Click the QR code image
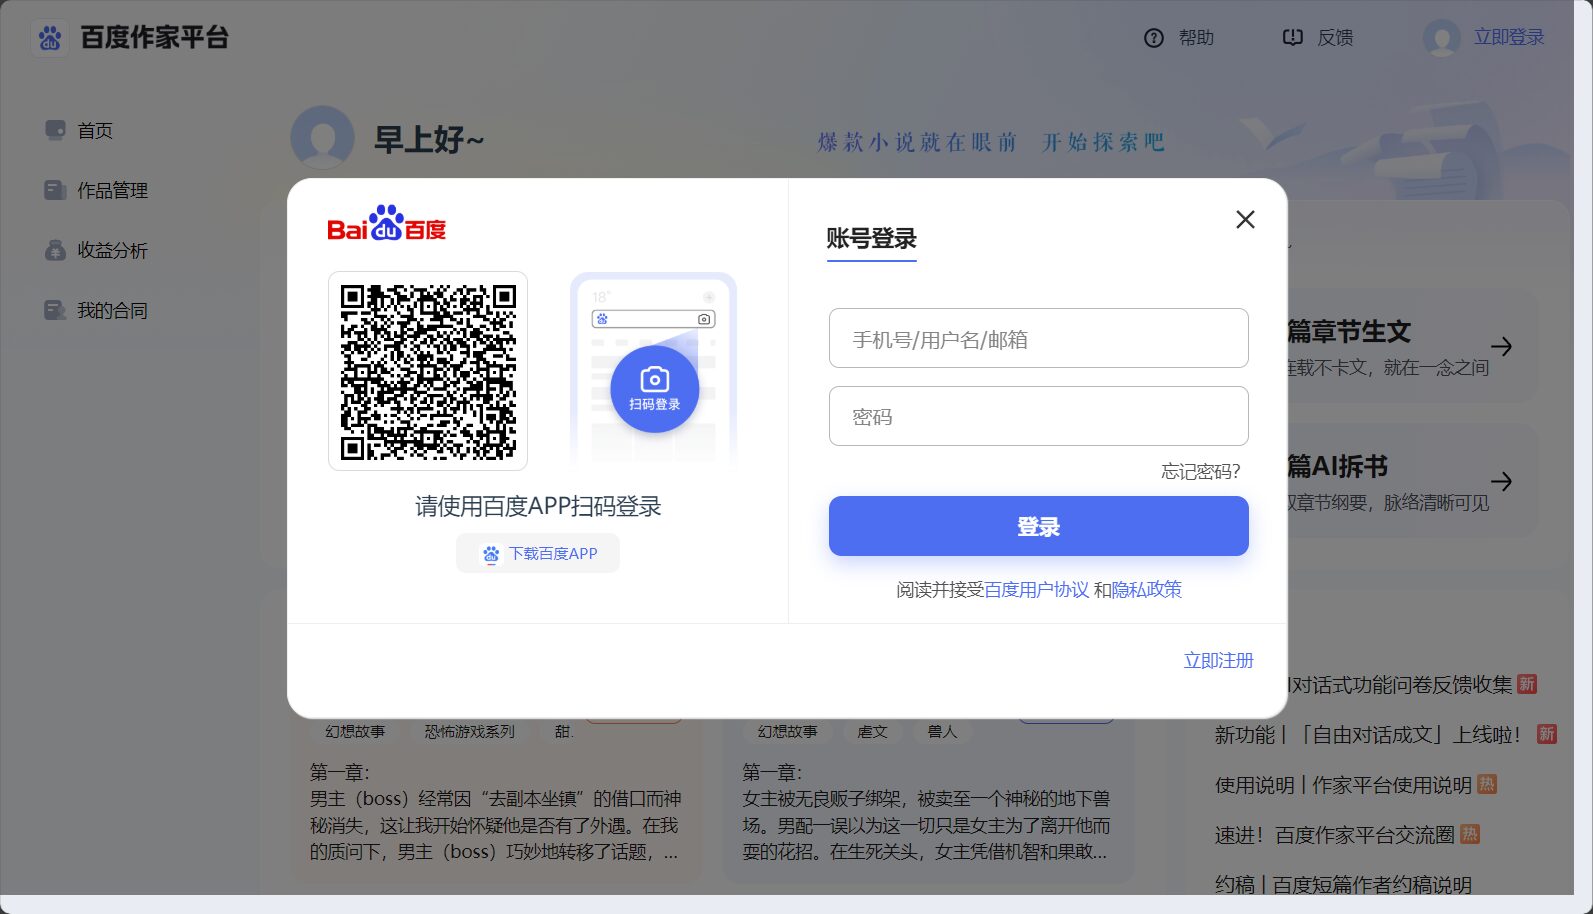 coord(428,371)
